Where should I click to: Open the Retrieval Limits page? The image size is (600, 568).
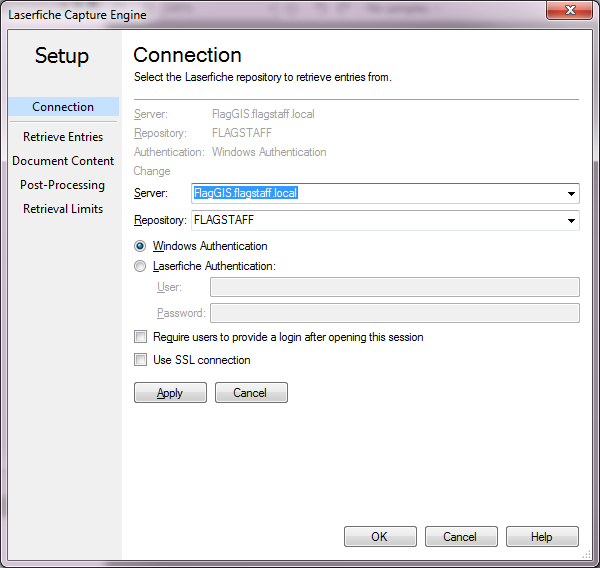[63, 209]
